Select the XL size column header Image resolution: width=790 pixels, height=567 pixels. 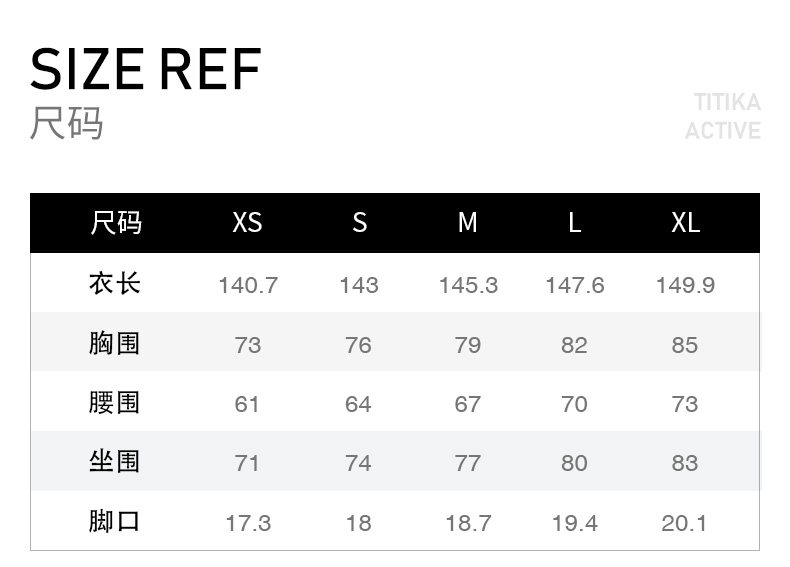(x=685, y=222)
